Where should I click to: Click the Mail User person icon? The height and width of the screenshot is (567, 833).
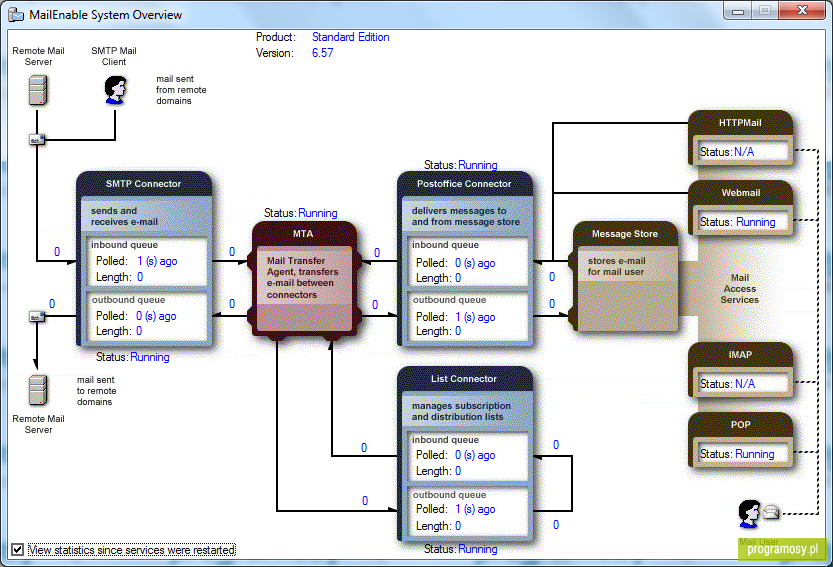click(x=749, y=513)
